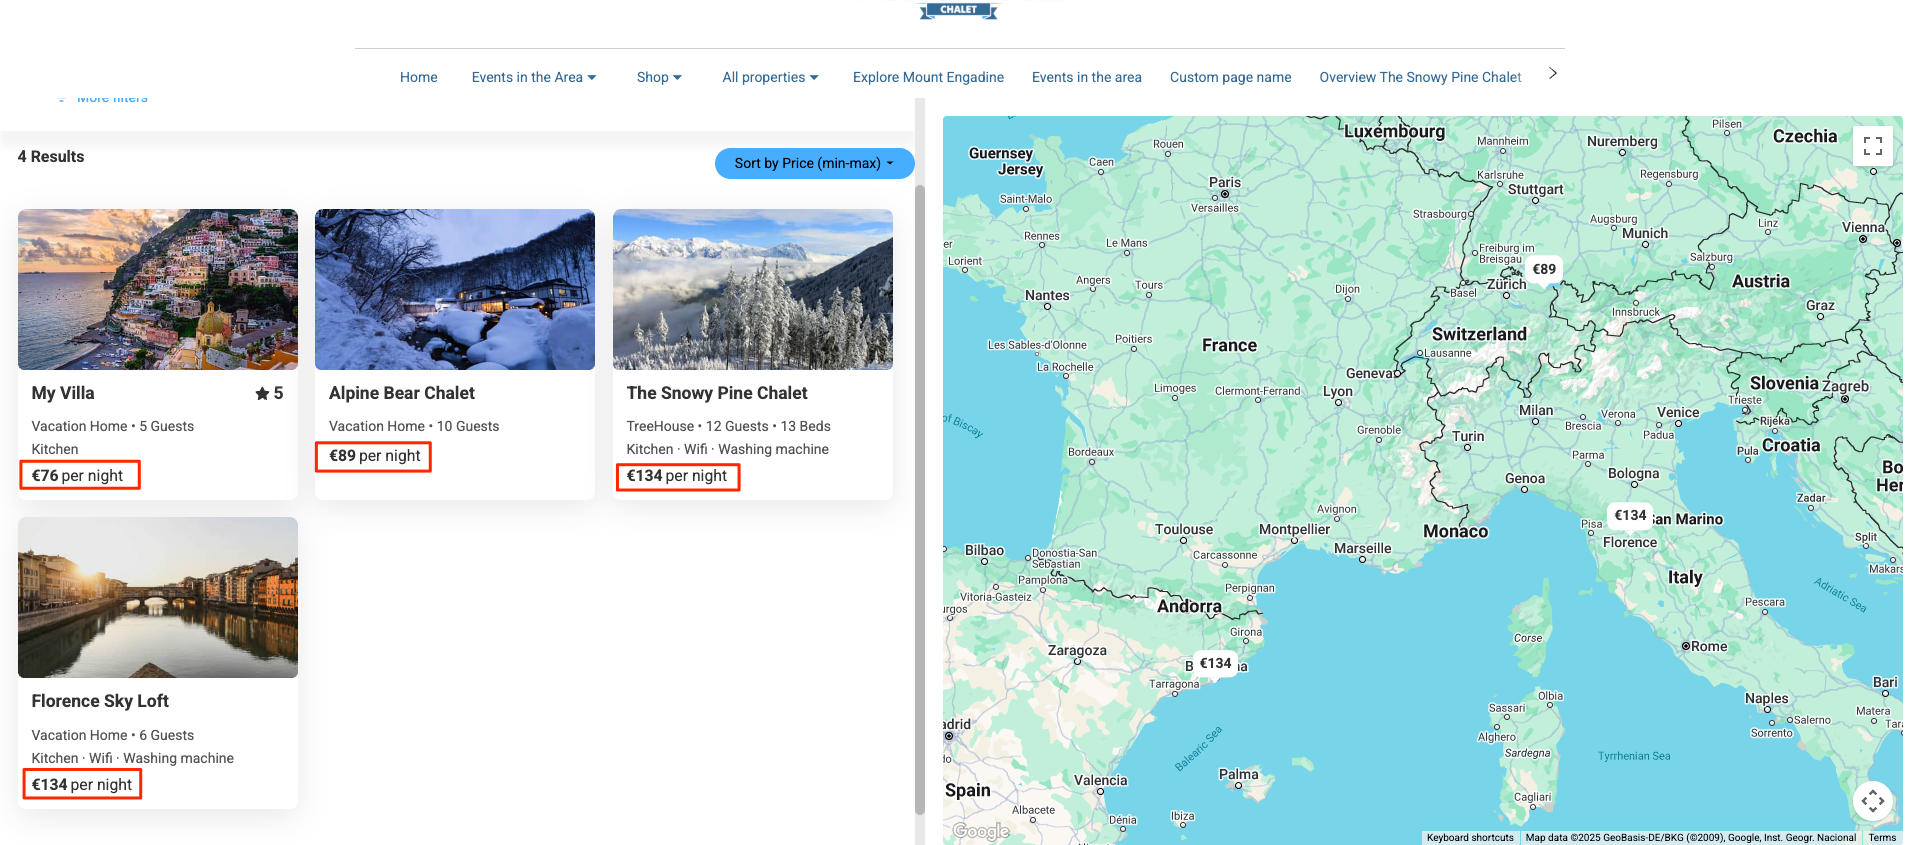This screenshot has height=845, width=1919.
Task: Click the star rating on My Villa
Action: [269, 394]
